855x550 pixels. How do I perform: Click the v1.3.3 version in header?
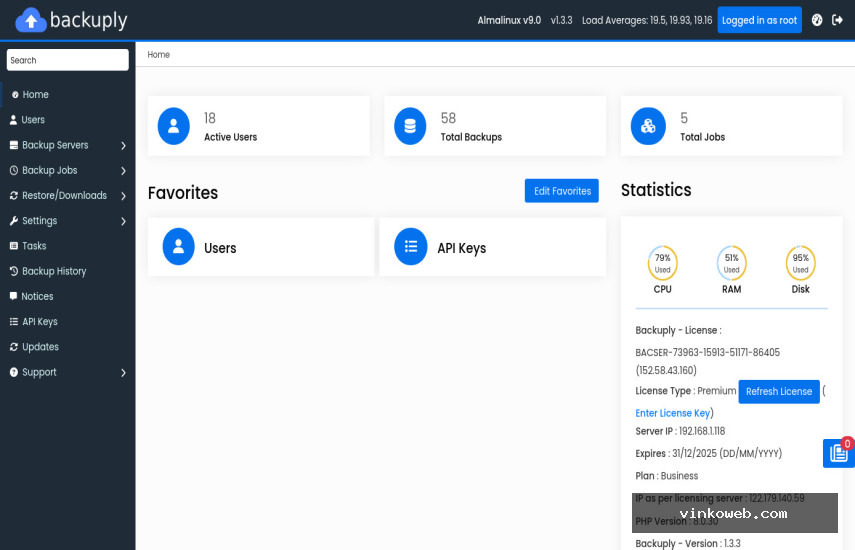tap(561, 21)
